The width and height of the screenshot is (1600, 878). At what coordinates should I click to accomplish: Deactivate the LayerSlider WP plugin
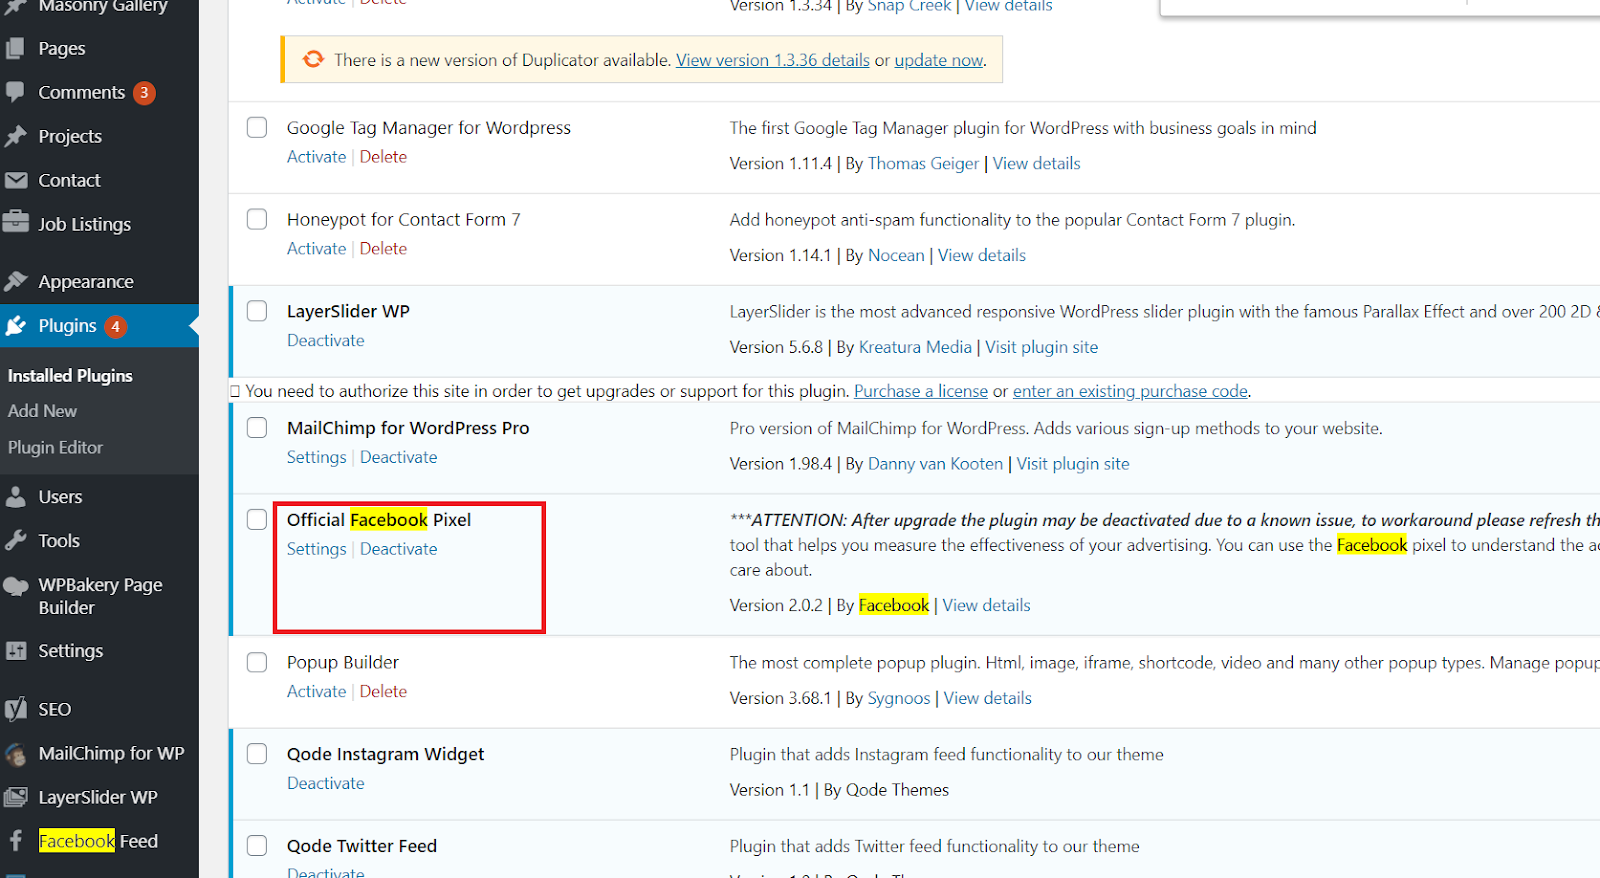click(x=326, y=341)
